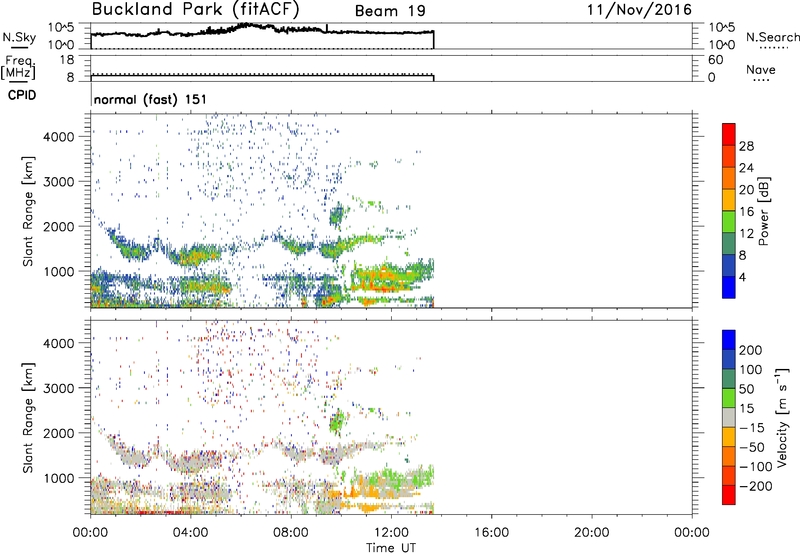The height and width of the screenshot is (554, 800).
Task: Click the '60' tick on the Nave axis
Action: coord(715,60)
